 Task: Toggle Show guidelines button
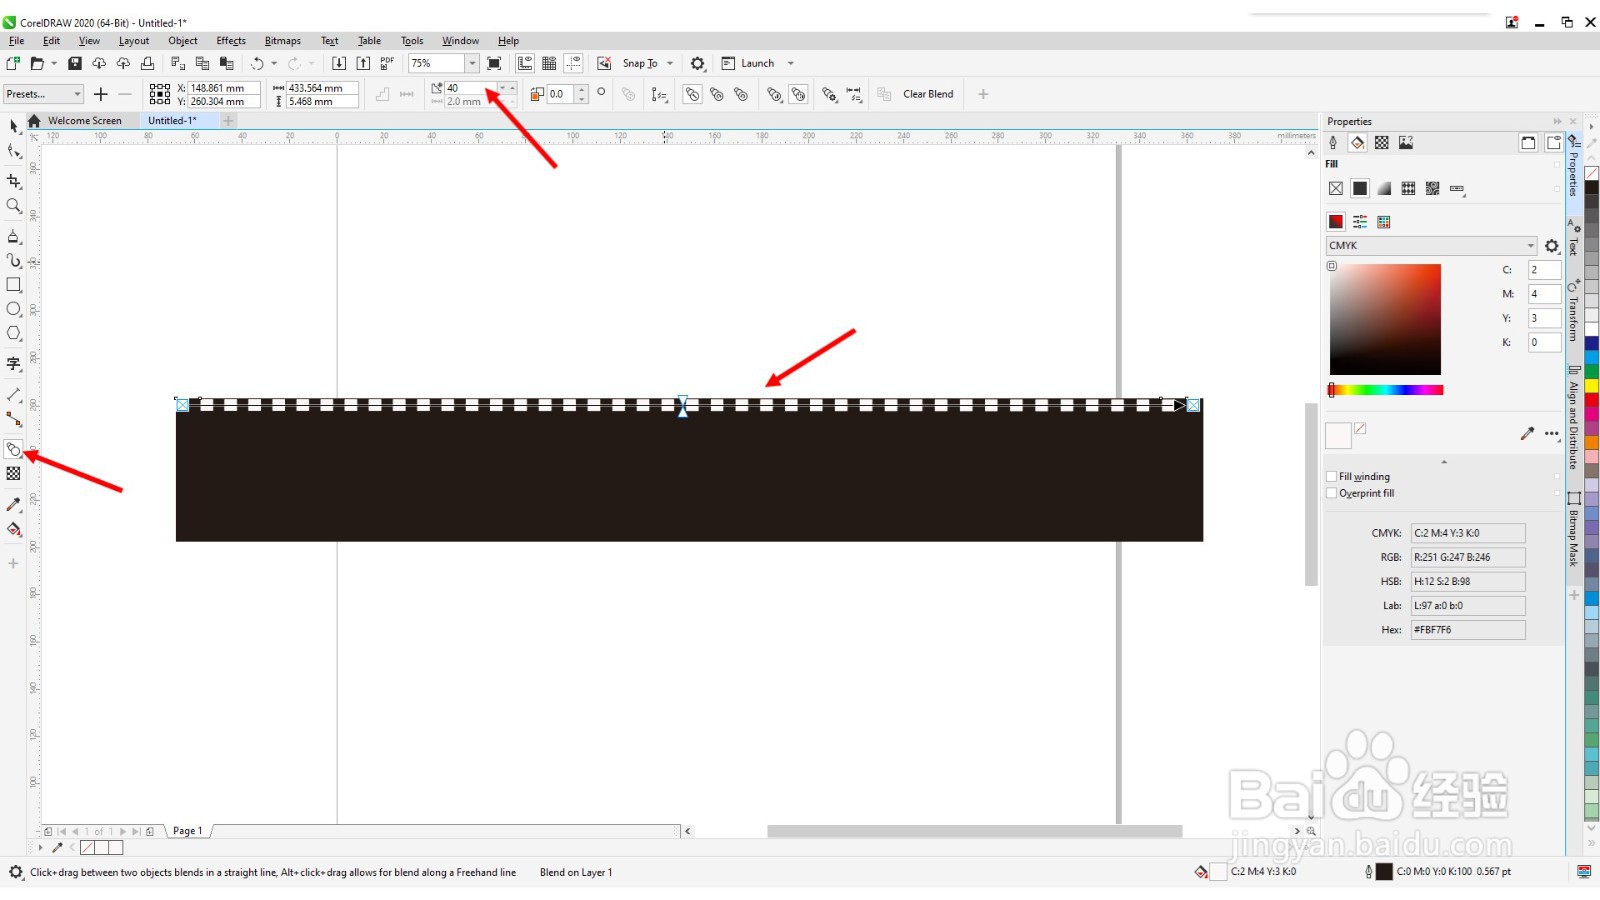point(574,63)
